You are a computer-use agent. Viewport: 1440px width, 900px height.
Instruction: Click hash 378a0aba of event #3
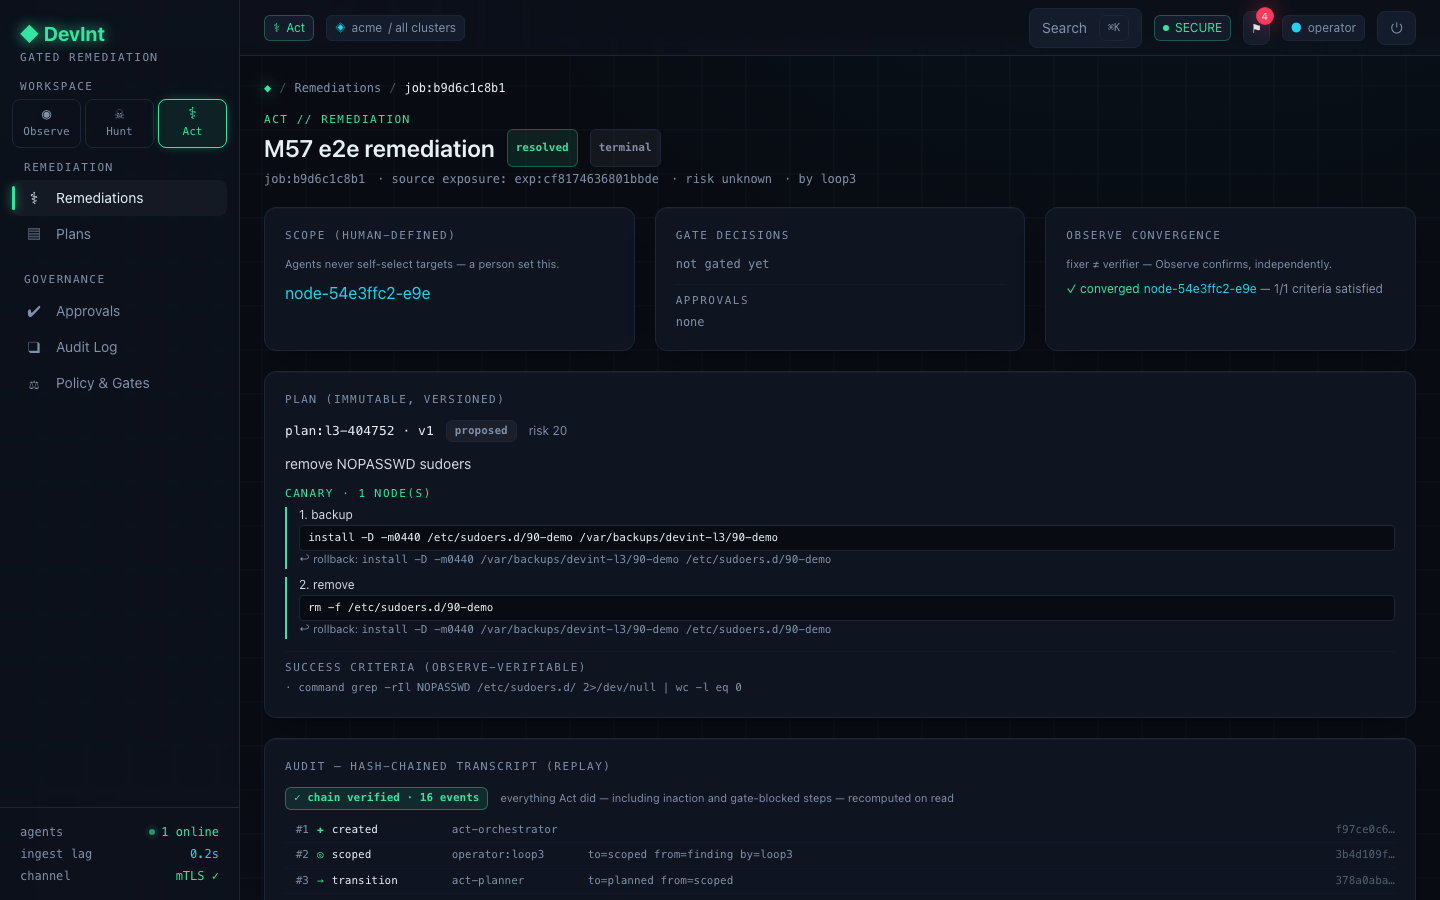1365,881
